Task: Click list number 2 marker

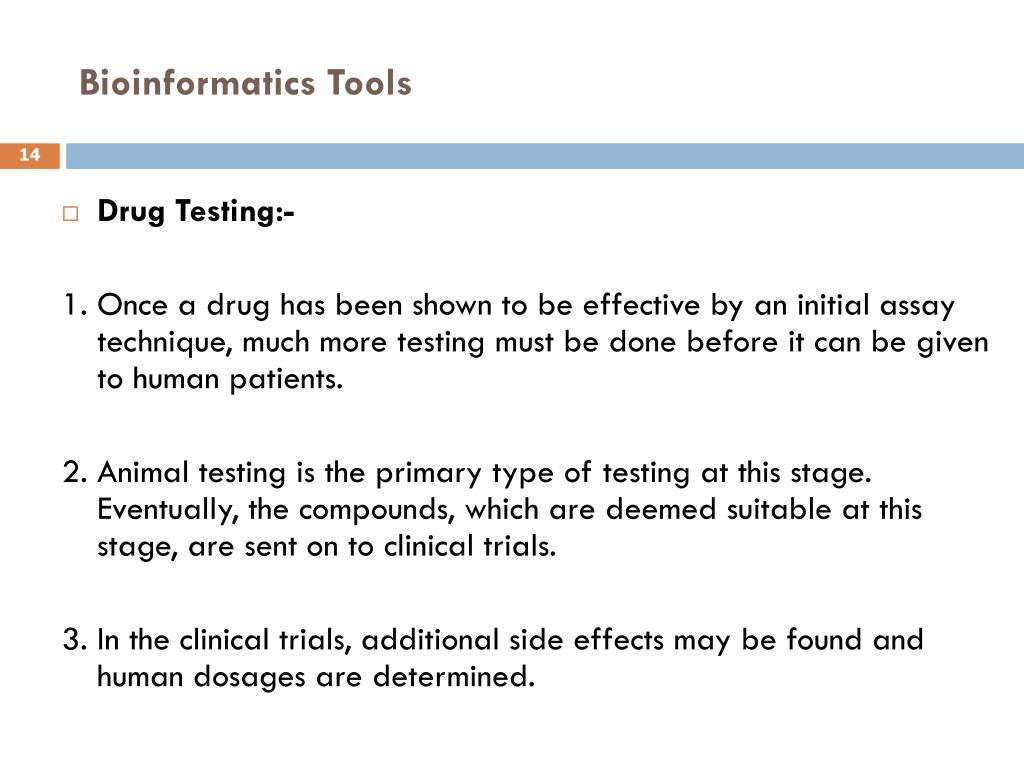Action: (x=74, y=472)
